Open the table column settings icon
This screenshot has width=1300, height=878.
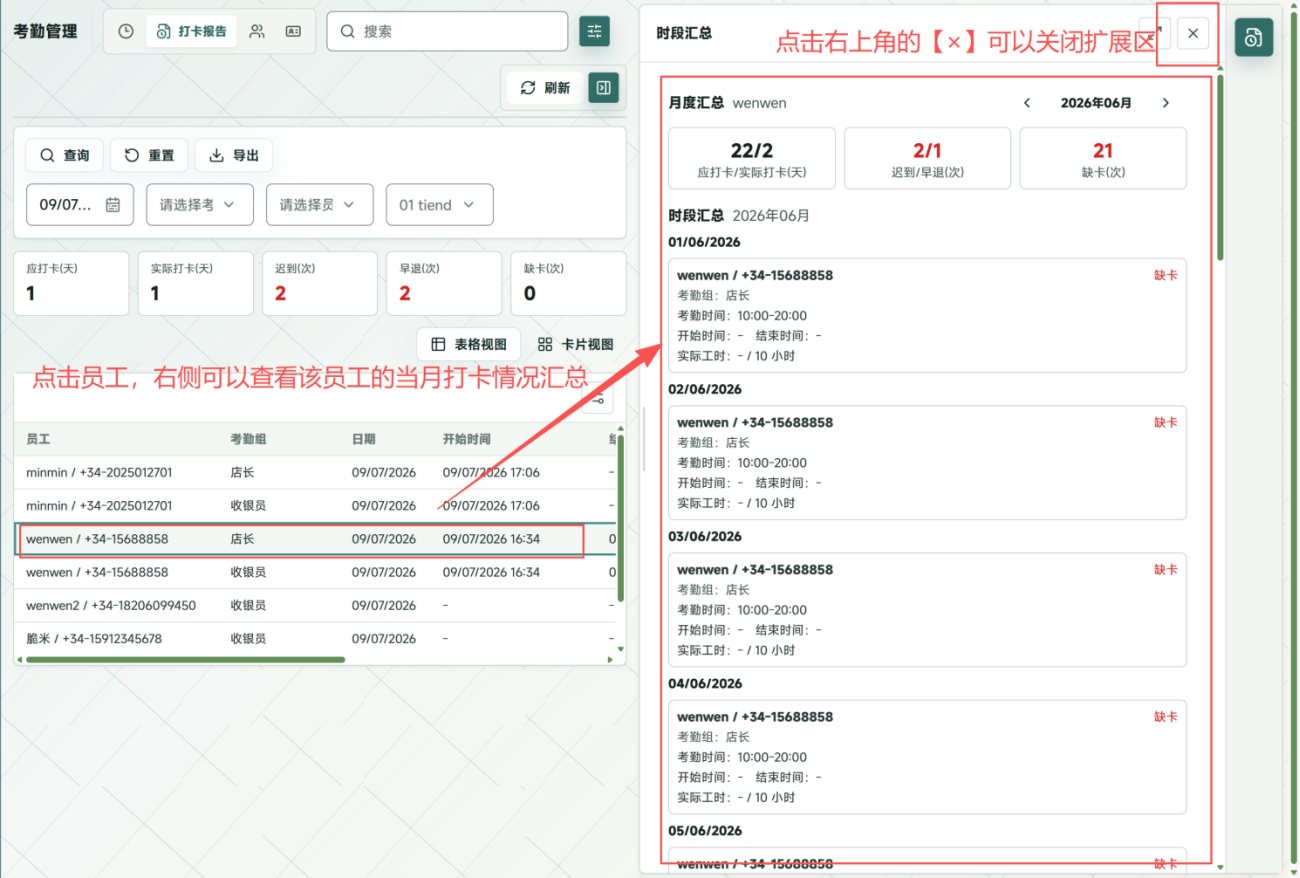598,400
